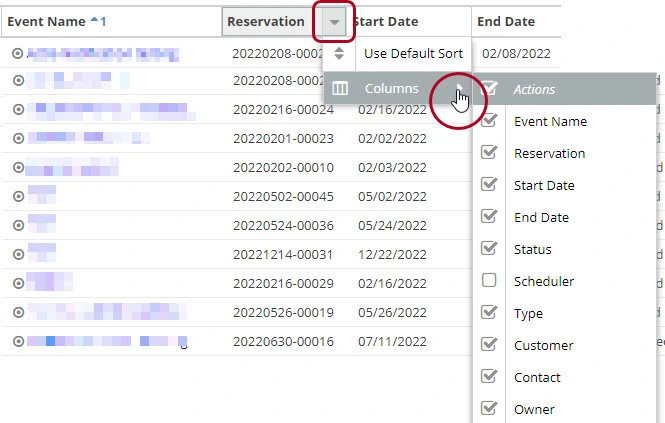Click event name link in row 20220630-00016
Viewport: 665px width, 423px height.
[x=107, y=341]
